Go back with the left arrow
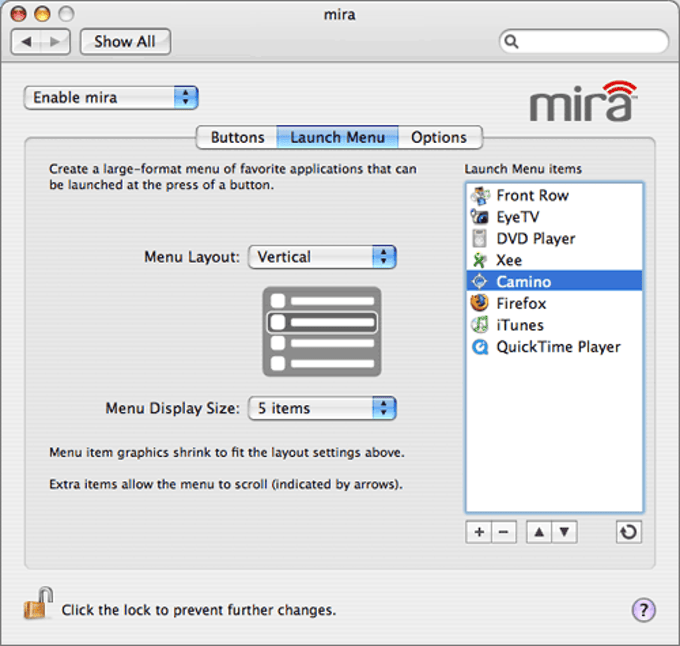Viewport: 680px width, 646px height. (26, 42)
